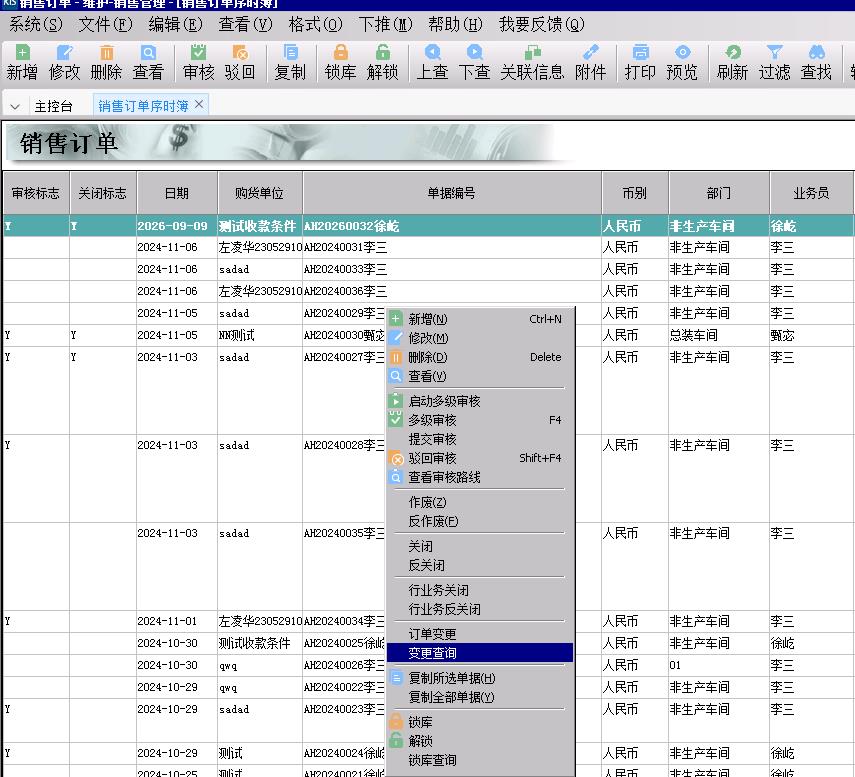The height and width of the screenshot is (777, 855).
Task: Choose 订单变更 in the context menu
Action: pyautogui.click(x=480, y=634)
